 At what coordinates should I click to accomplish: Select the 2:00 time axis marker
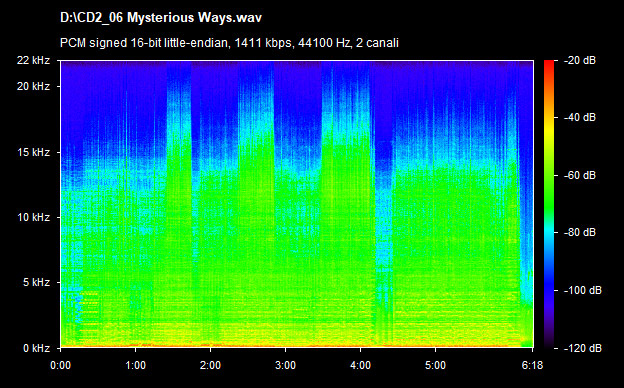click(x=211, y=365)
